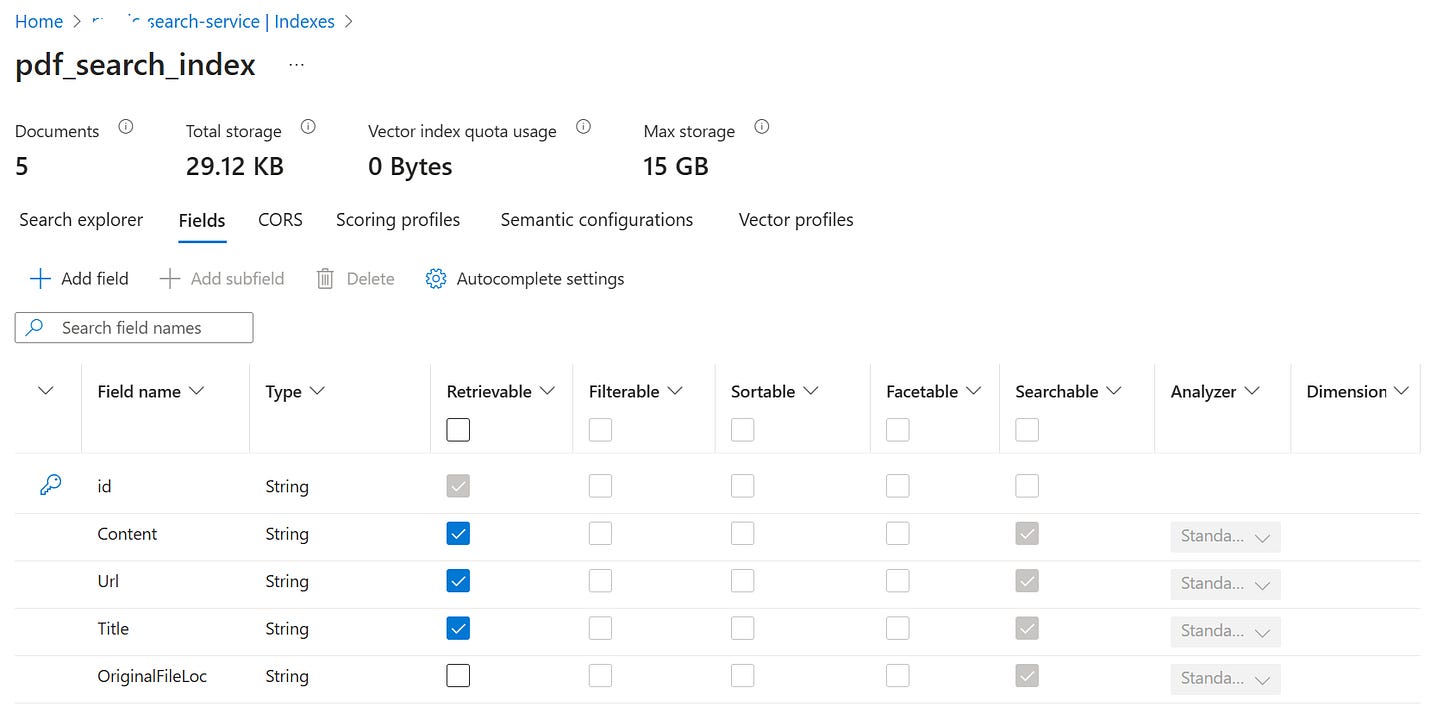Open the Field name column header dropdown

click(196, 391)
